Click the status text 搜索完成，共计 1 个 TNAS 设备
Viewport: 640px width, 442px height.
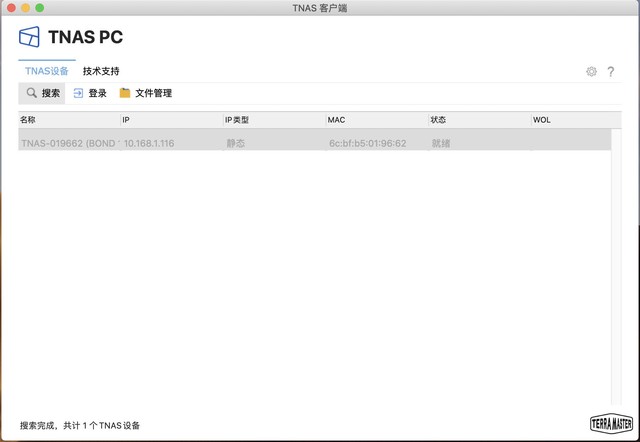click(80, 426)
